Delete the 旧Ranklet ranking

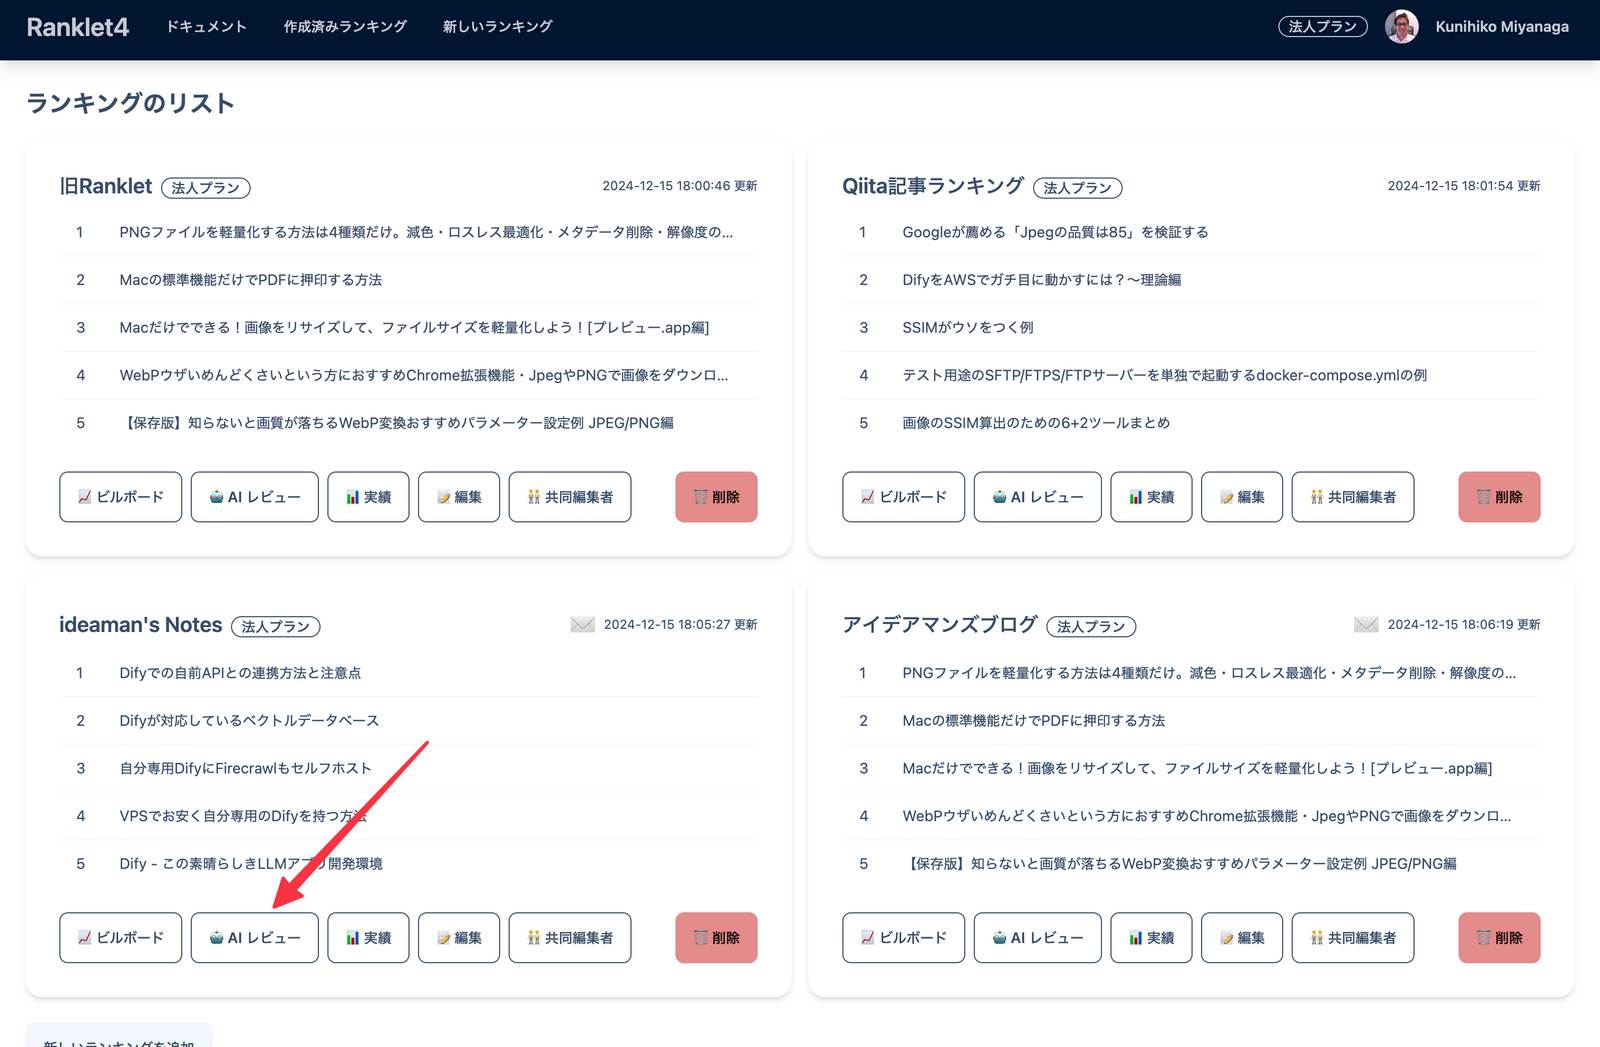pos(716,497)
